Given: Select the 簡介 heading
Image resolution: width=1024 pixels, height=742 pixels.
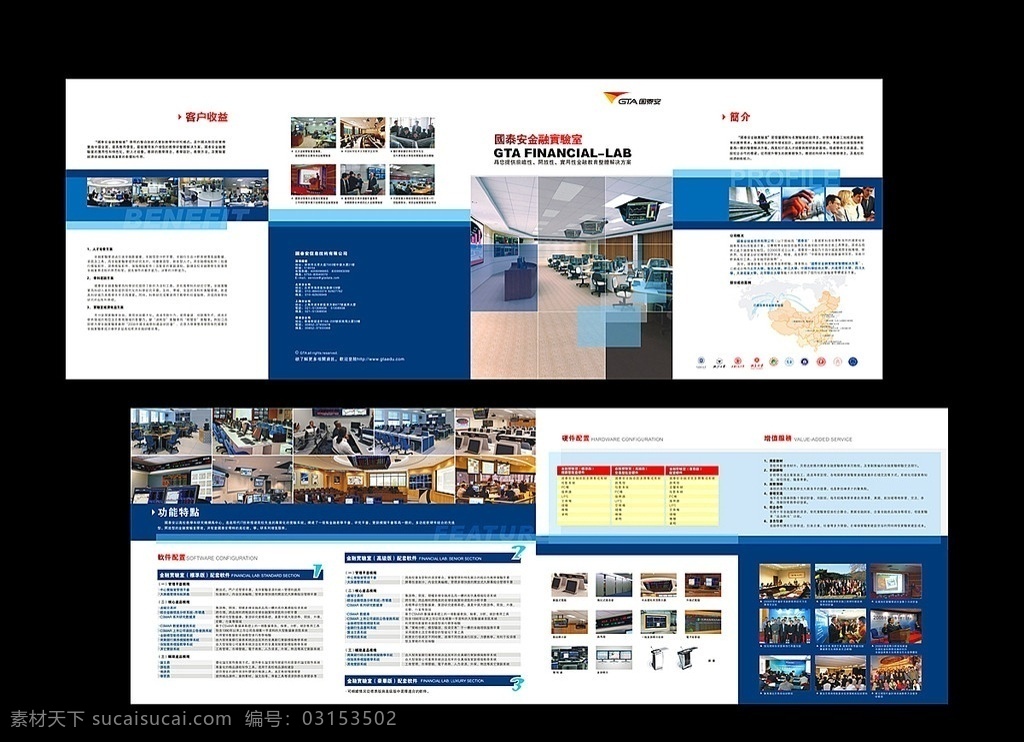Looking at the screenshot, I should (x=740, y=118).
